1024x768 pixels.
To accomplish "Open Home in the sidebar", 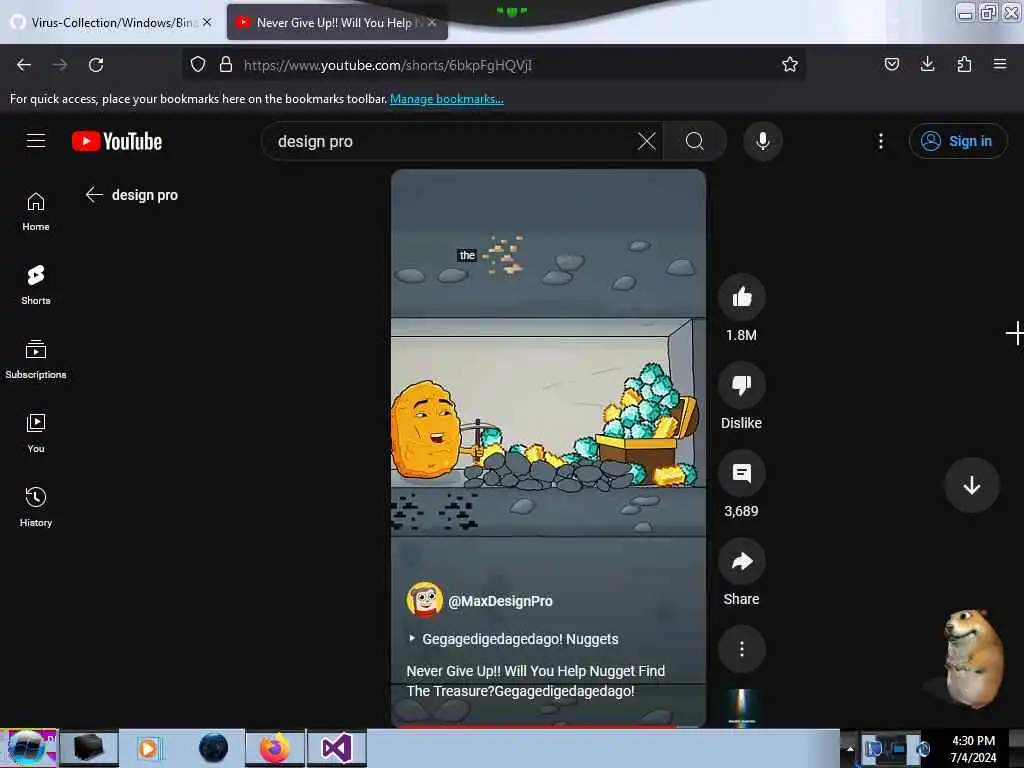I will pos(36,212).
